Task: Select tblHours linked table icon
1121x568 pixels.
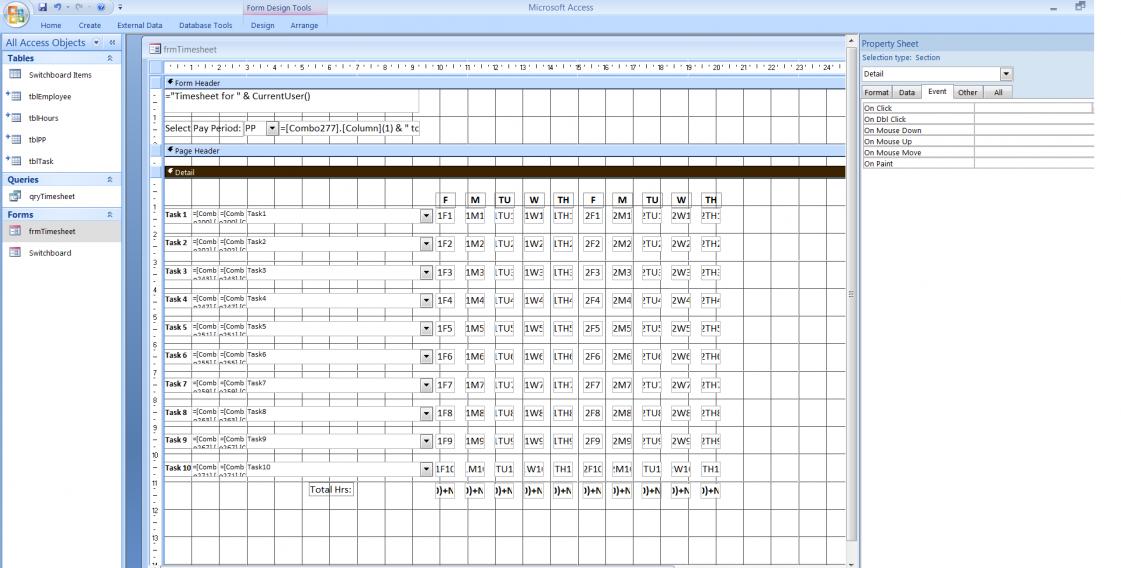Action: click(x=14, y=117)
